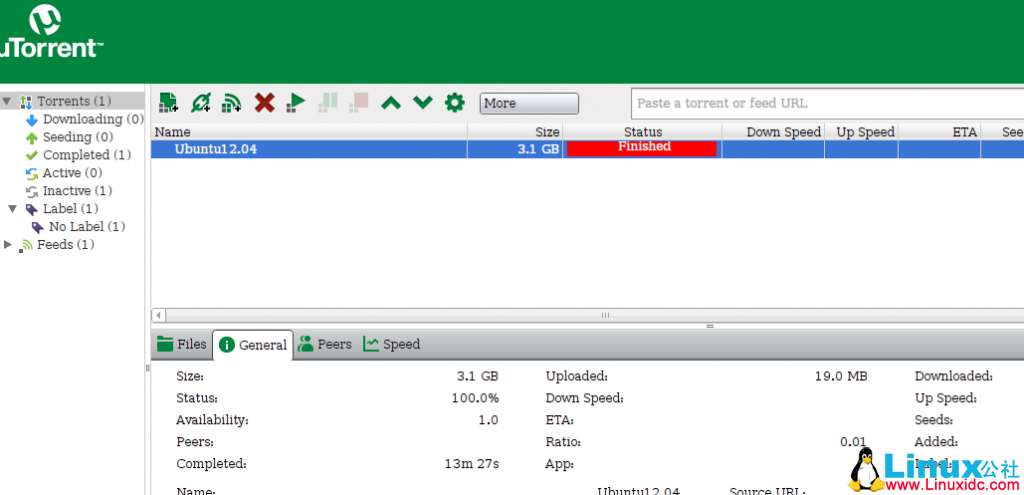The width and height of the screenshot is (1024, 495).
Task: Sort by Name column header
Action: point(309,132)
